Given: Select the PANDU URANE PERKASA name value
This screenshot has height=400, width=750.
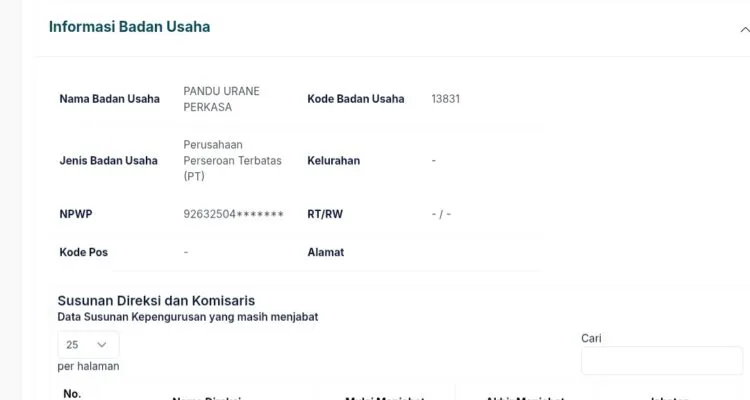Looking at the screenshot, I should click(x=221, y=98).
